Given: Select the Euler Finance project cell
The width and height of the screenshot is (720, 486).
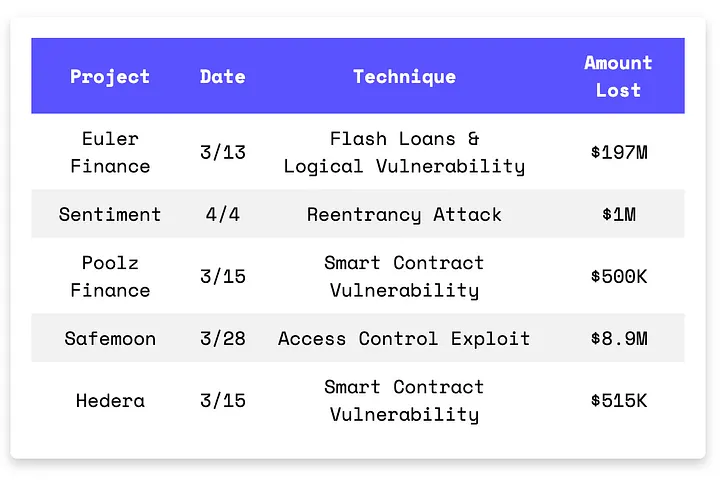Looking at the screenshot, I should tap(110, 153).
